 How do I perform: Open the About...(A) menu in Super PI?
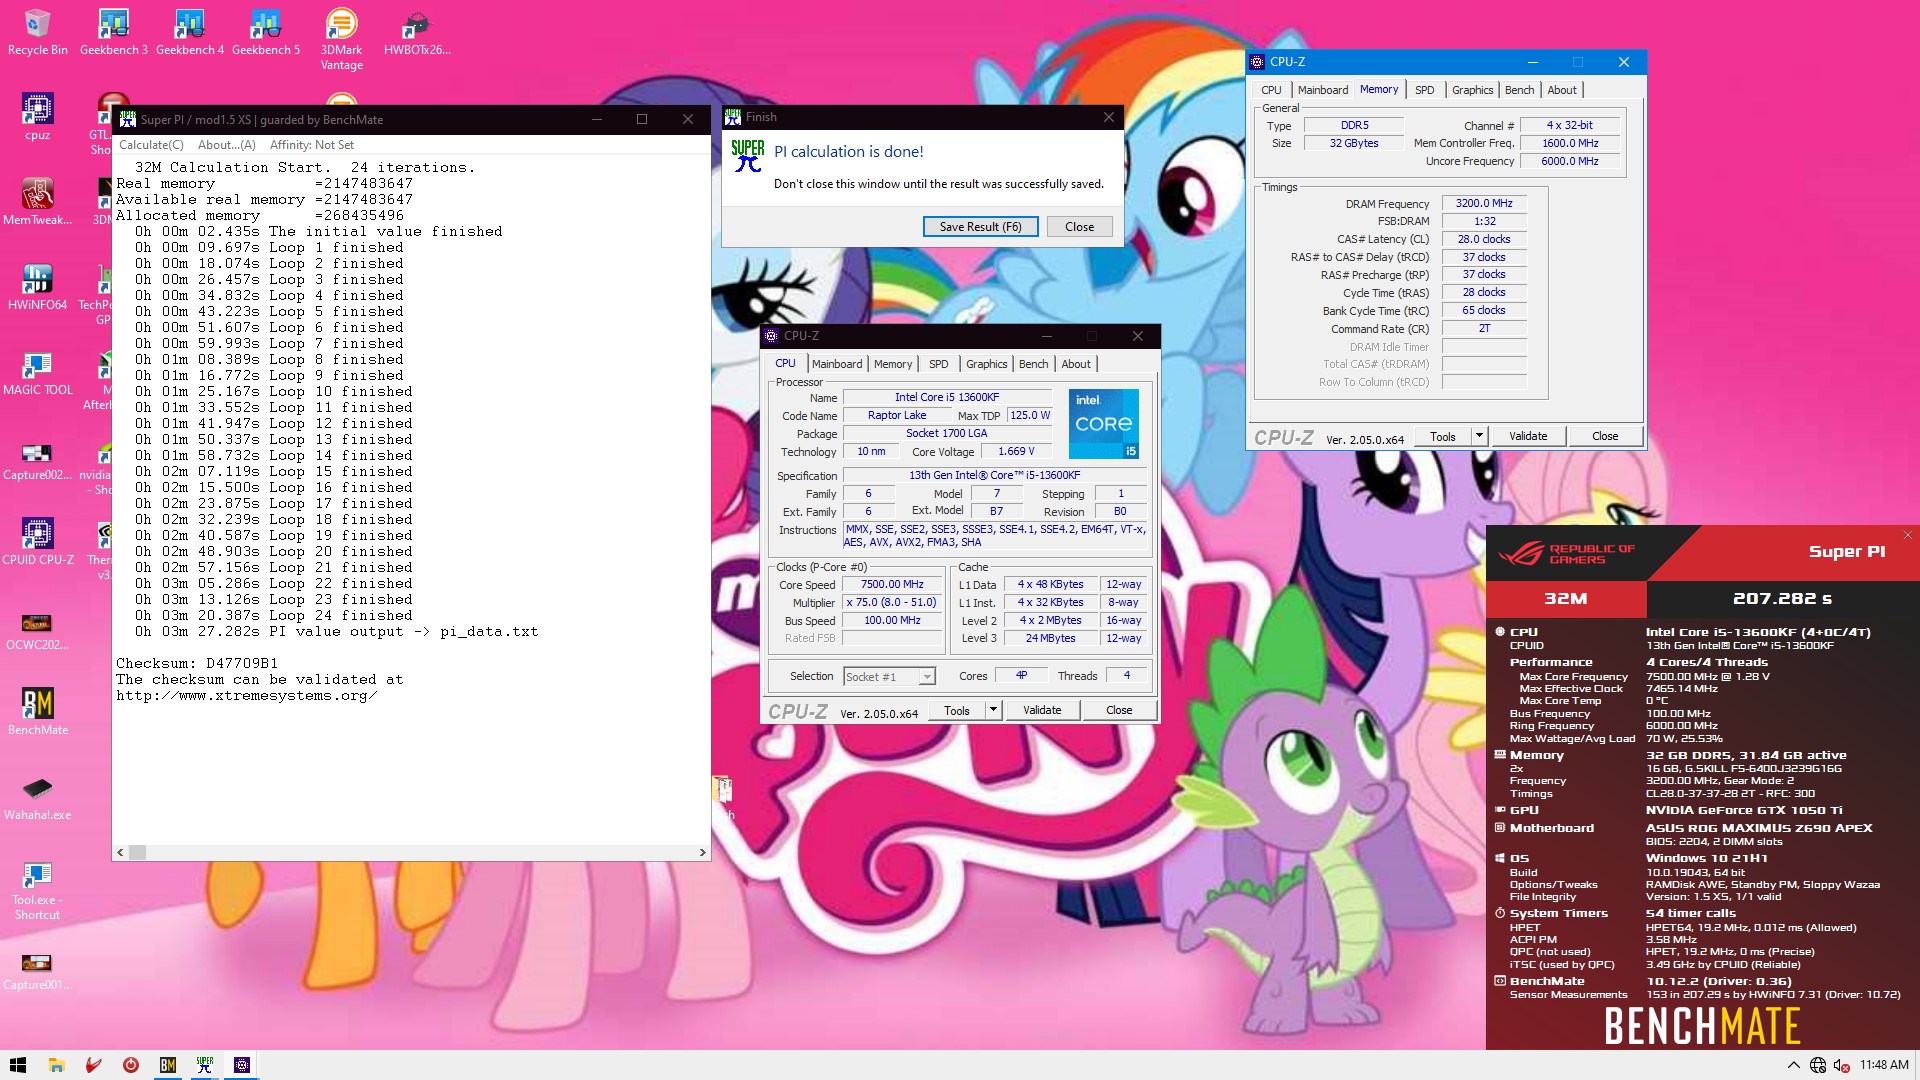pos(226,145)
